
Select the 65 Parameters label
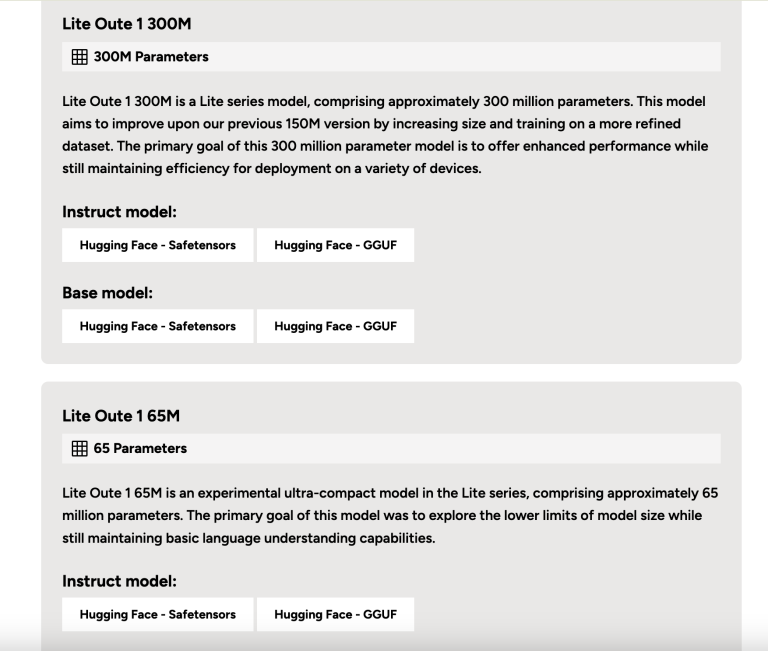[140, 448]
